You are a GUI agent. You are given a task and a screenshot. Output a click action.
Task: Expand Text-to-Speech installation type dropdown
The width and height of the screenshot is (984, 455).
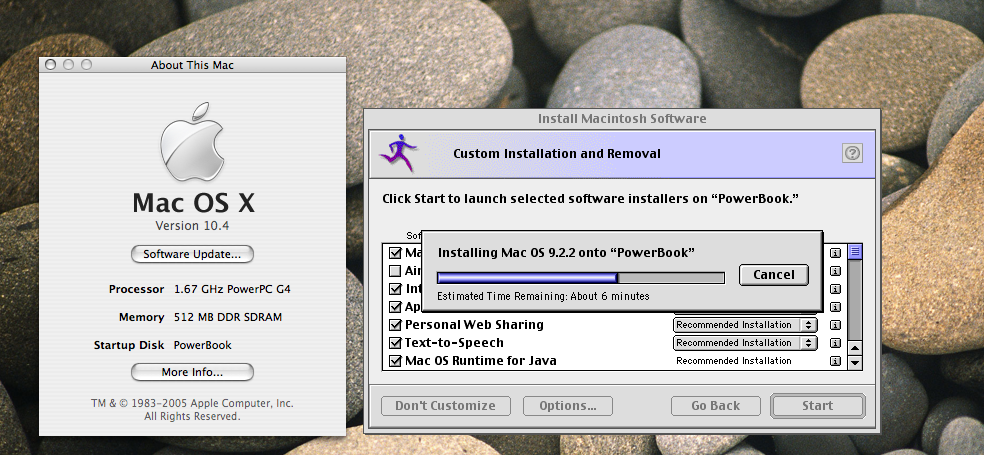click(x=745, y=343)
